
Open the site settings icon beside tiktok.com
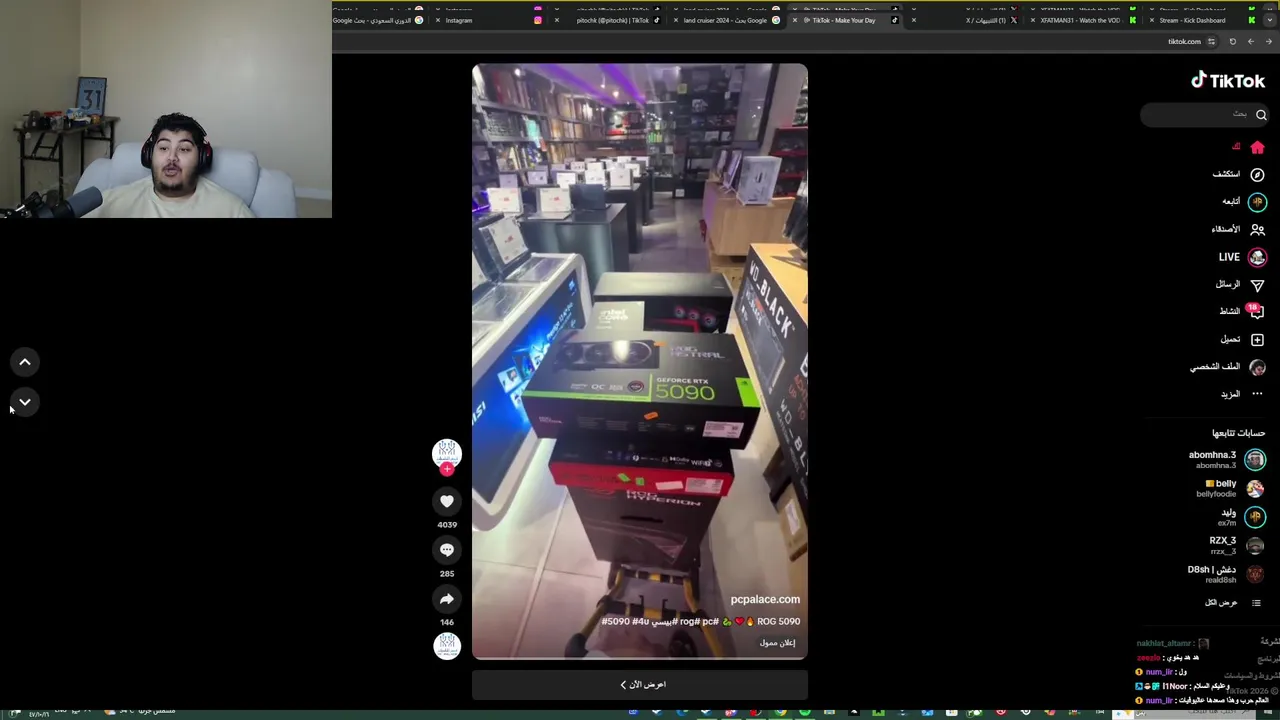click(x=1211, y=42)
